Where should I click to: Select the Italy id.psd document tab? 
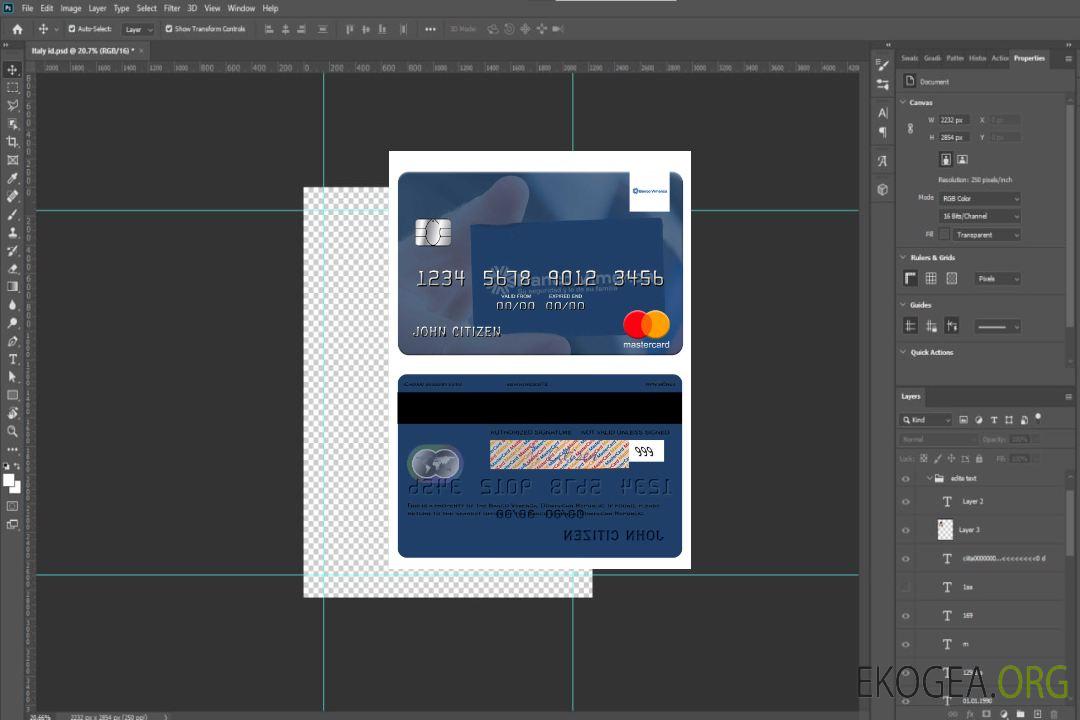coord(83,51)
